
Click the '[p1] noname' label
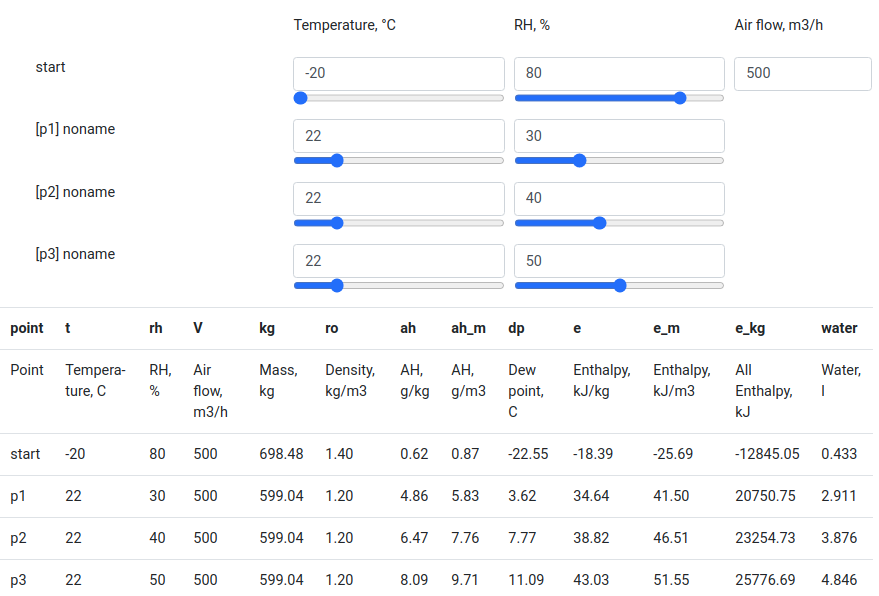pos(75,129)
